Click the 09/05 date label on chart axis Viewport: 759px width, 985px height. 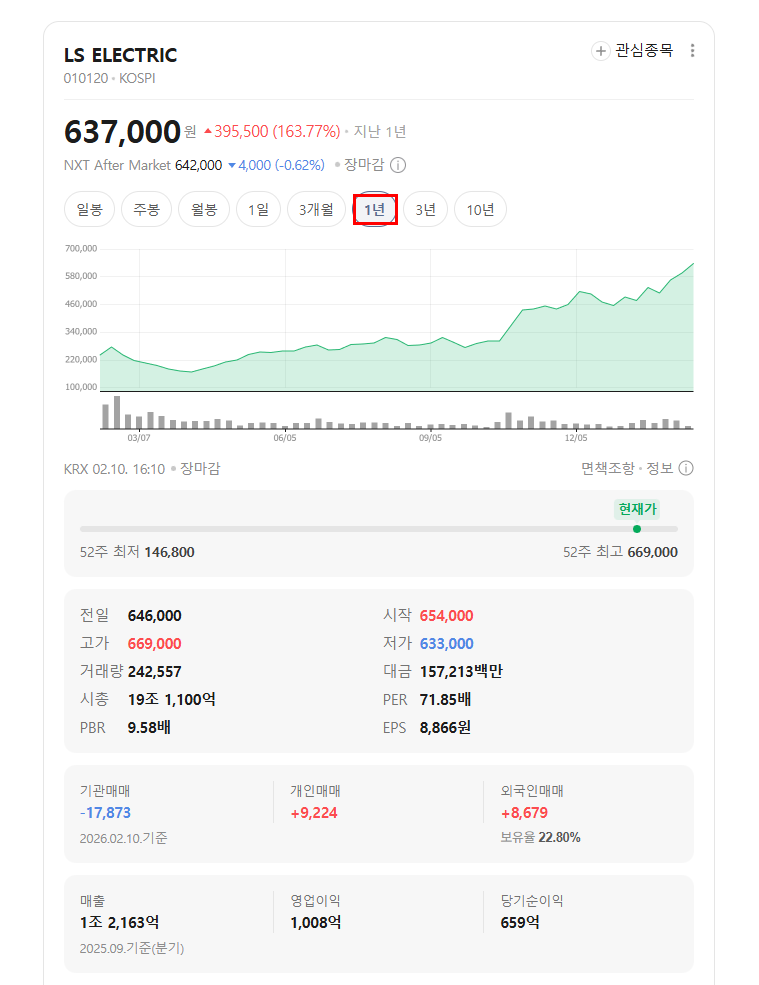pos(430,438)
